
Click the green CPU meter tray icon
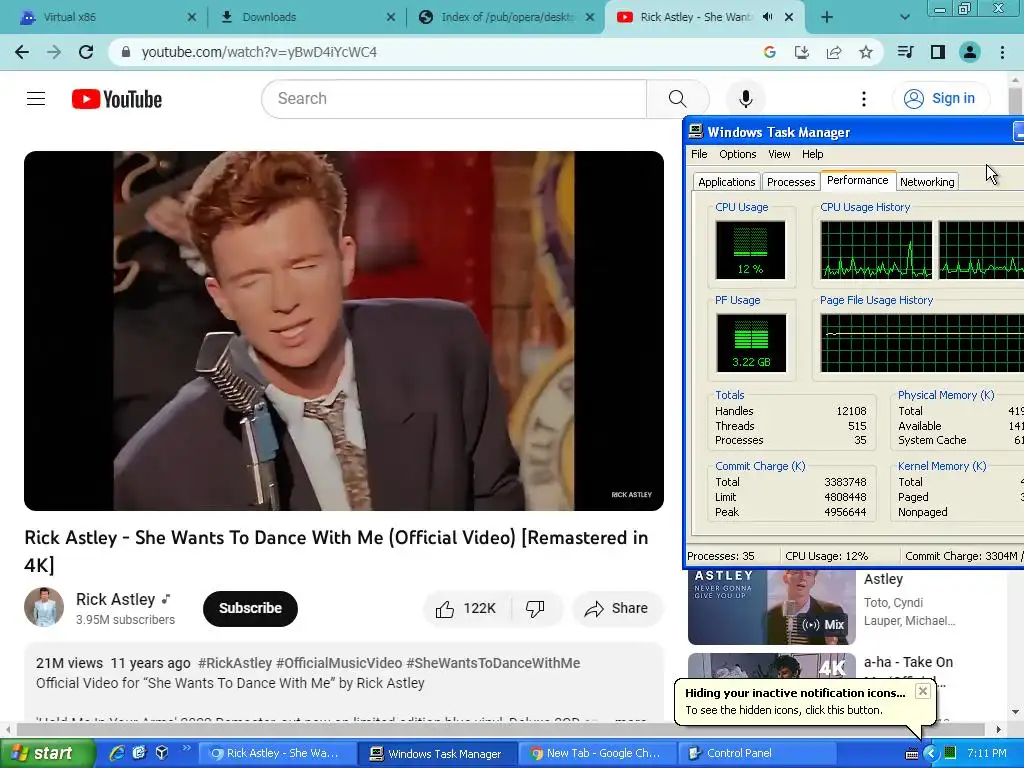point(950,754)
